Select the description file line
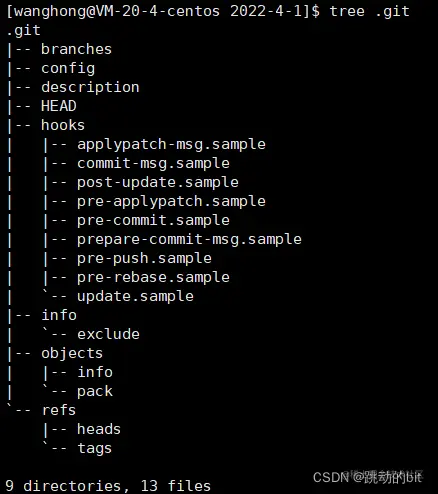Image resolution: width=438 pixels, height=494 pixels. (90, 88)
